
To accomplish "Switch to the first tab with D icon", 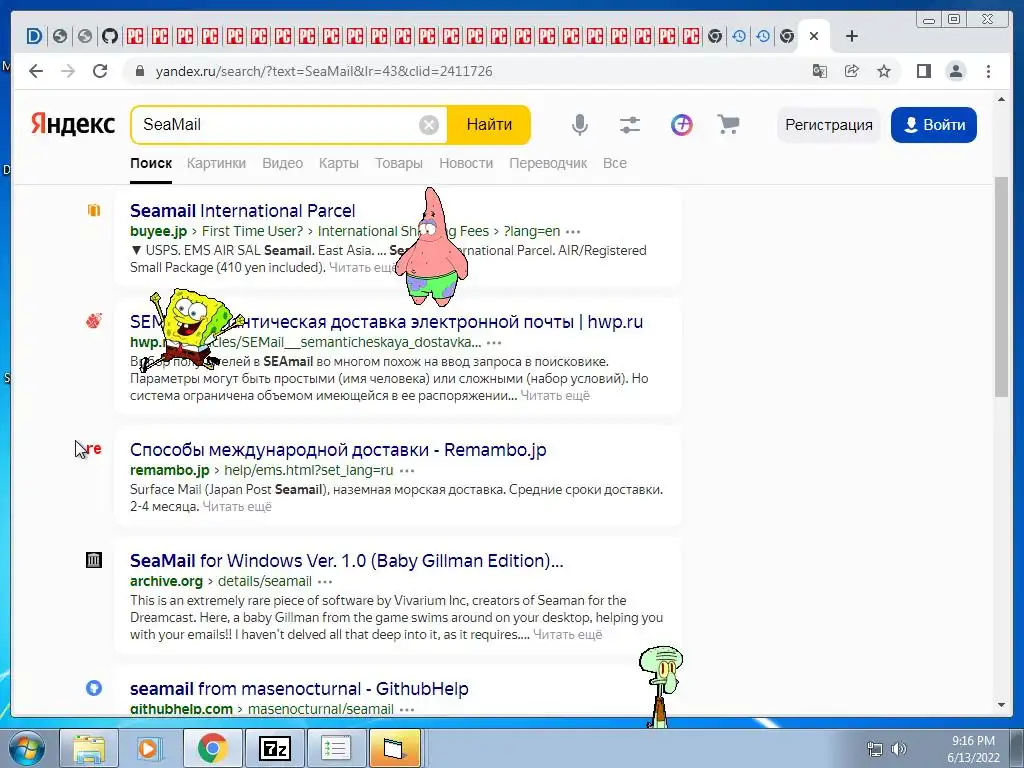I will coord(35,36).
